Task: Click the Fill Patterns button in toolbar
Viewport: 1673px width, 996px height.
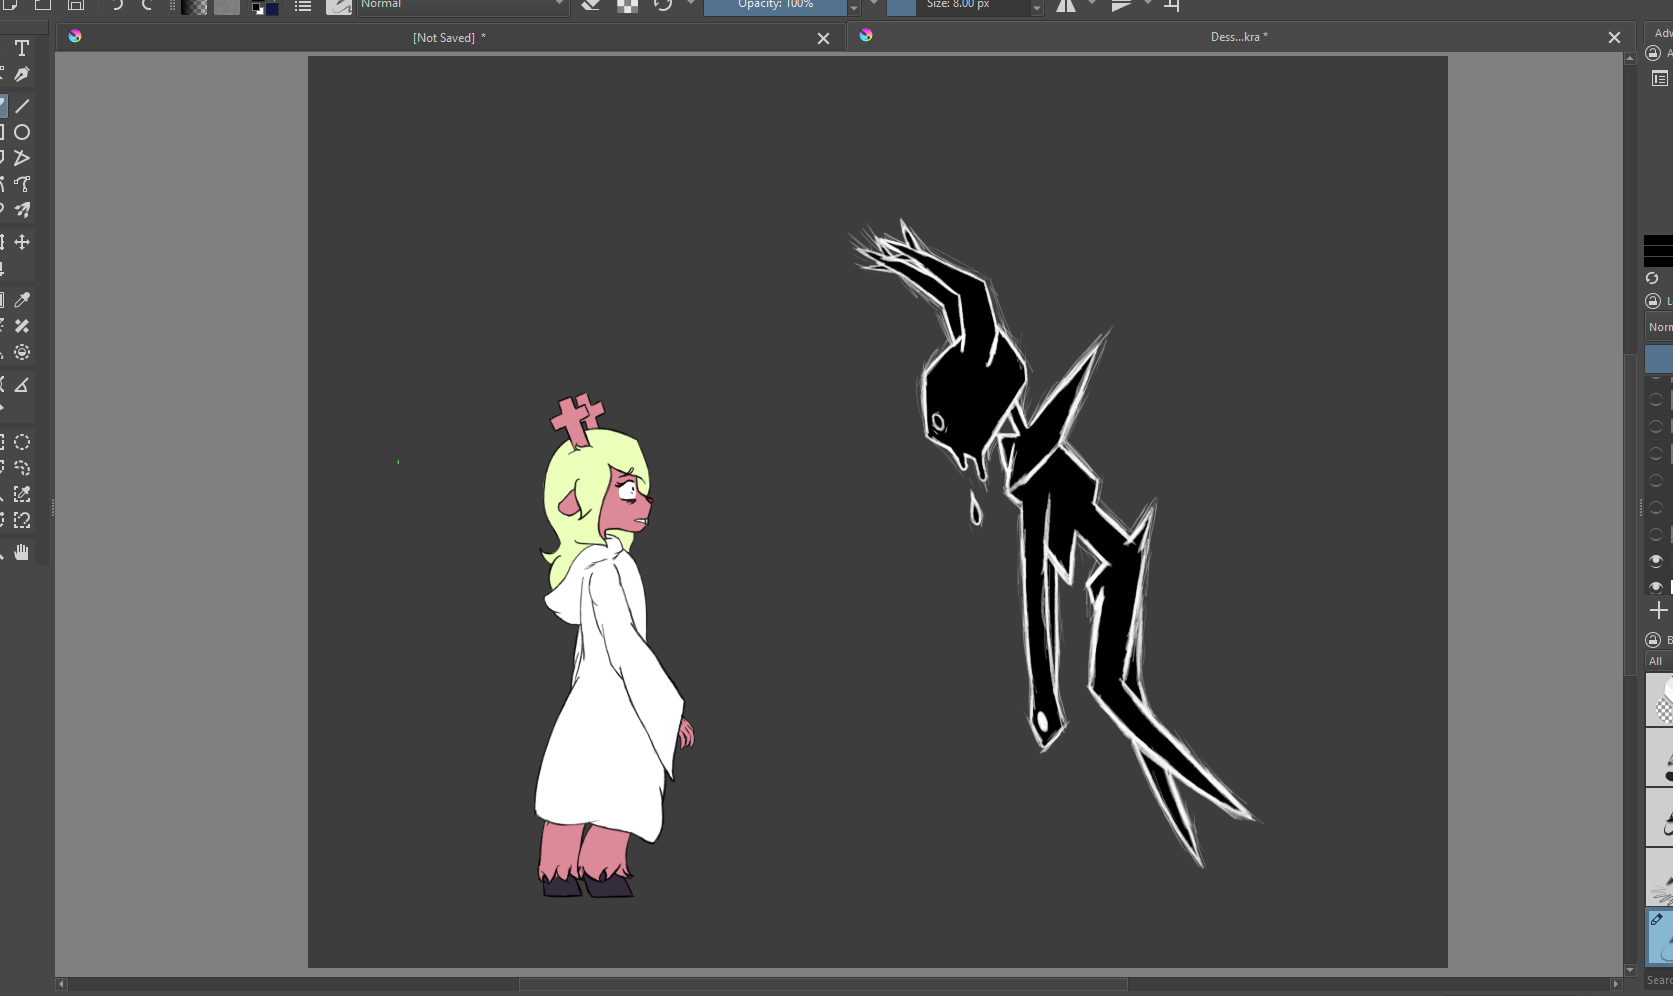Action: [227, 6]
